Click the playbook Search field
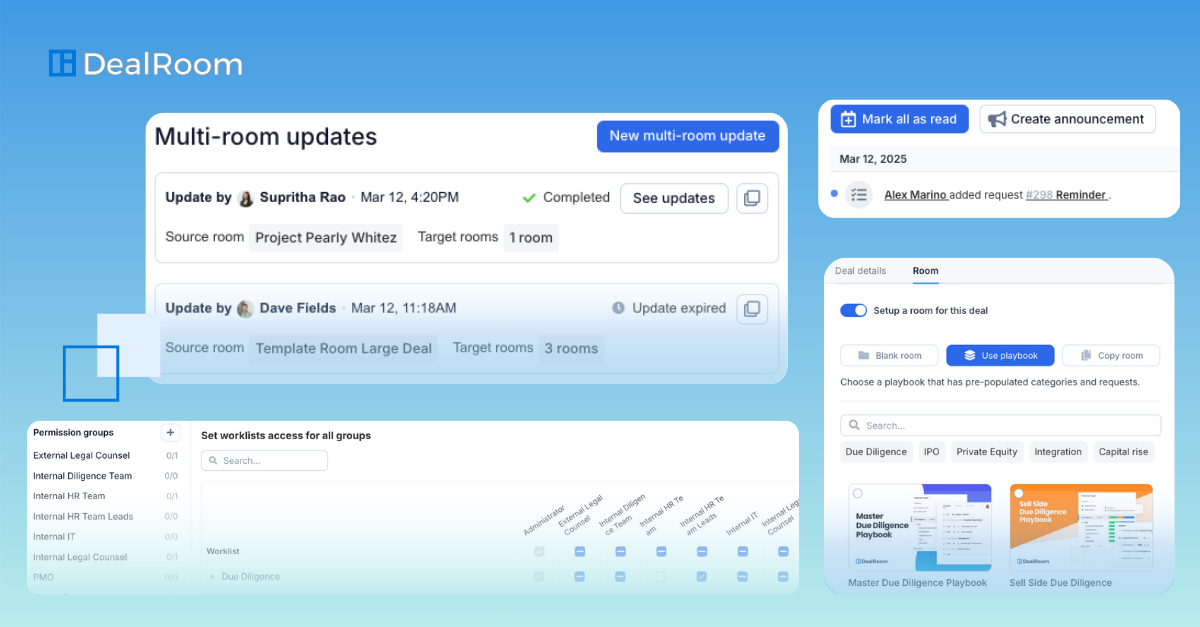The height and width of the screenshot is (627, 1200). [1000, 425]
